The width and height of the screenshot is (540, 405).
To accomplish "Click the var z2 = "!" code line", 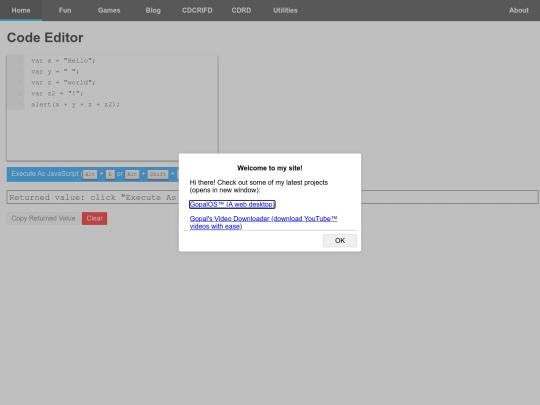I will pyautogui.click(x=57, y=93).
